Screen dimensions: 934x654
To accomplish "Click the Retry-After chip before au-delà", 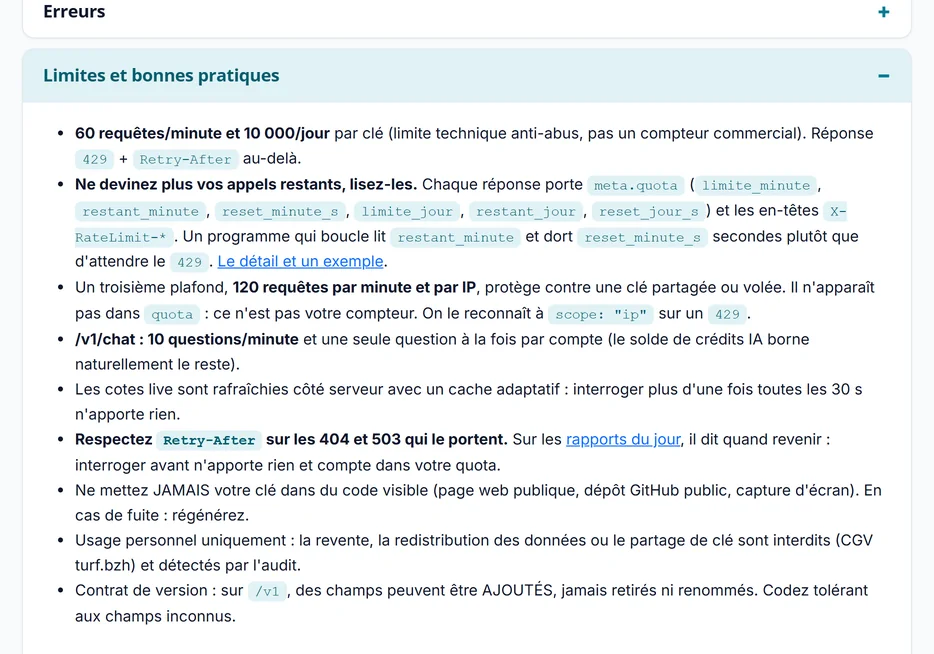I will click(185, 159).
